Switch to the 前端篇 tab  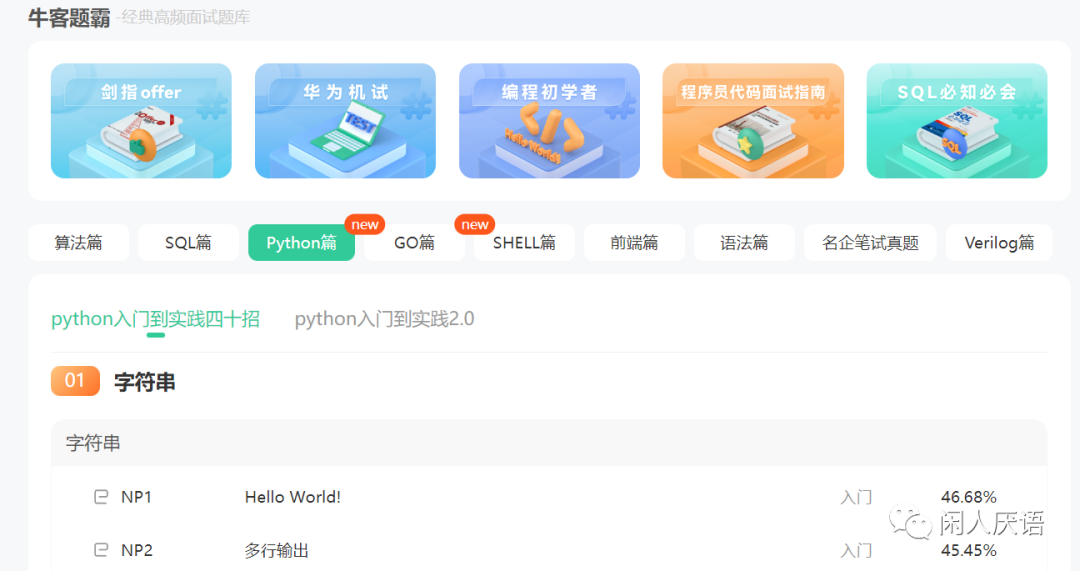[x=634, y=242]
